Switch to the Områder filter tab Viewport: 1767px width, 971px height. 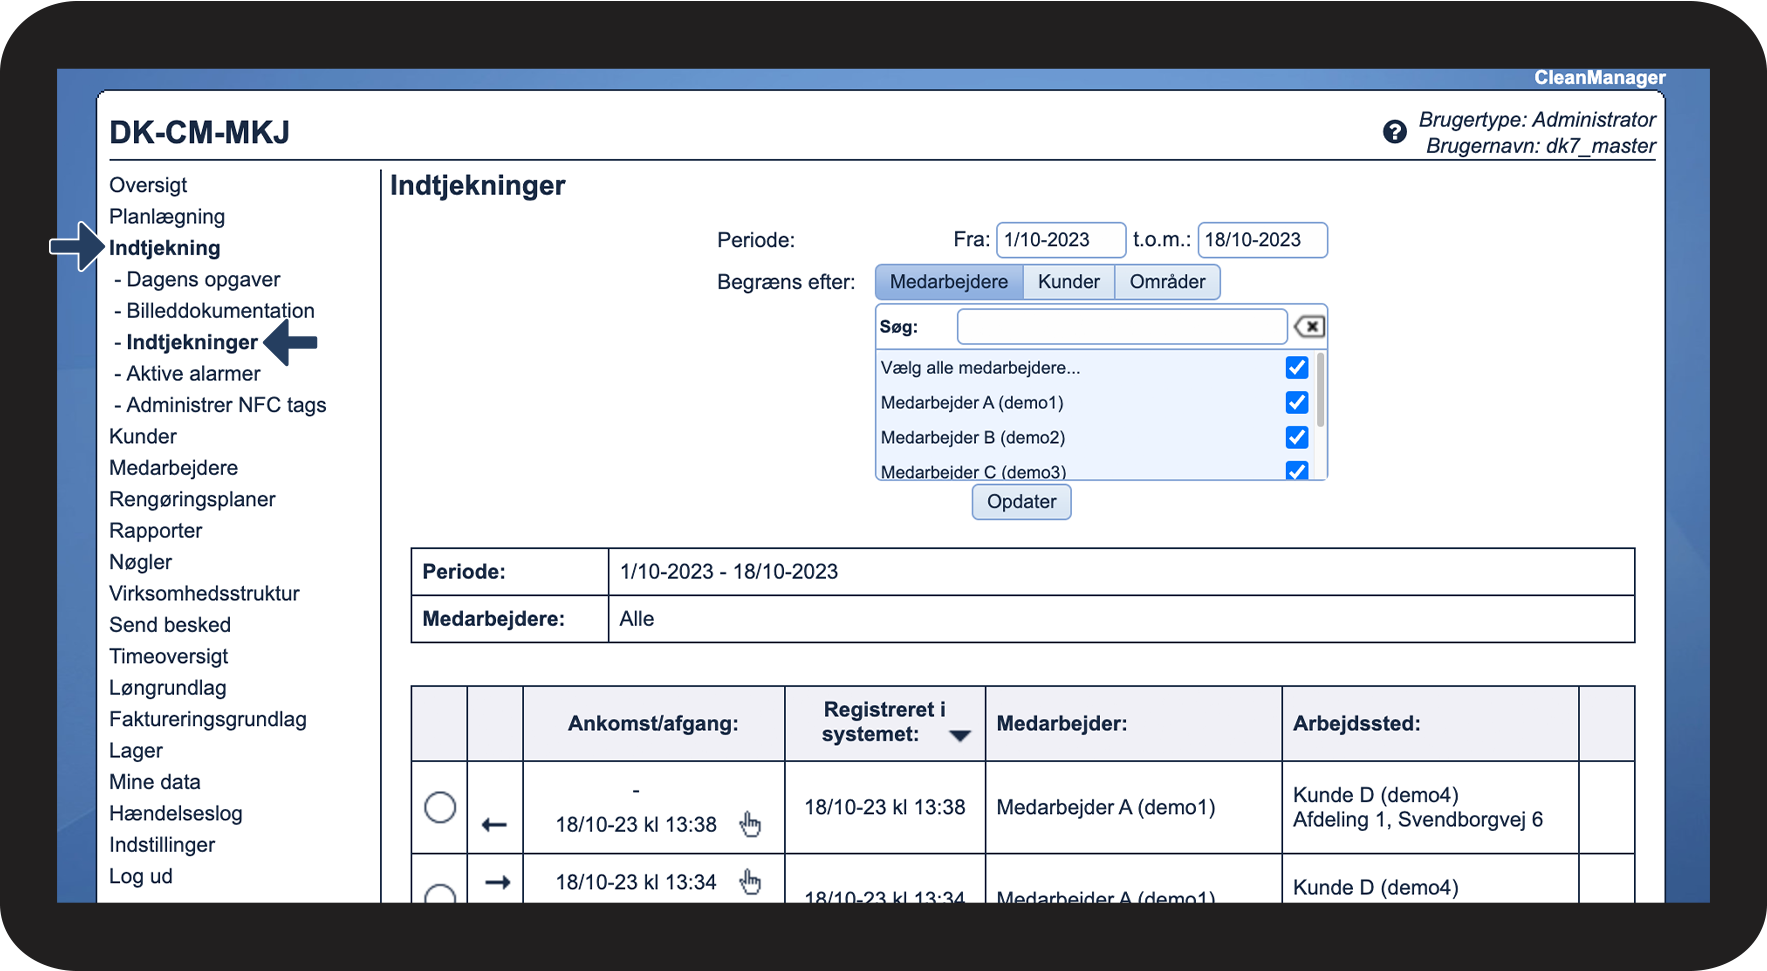click(x=1167, y=282)
